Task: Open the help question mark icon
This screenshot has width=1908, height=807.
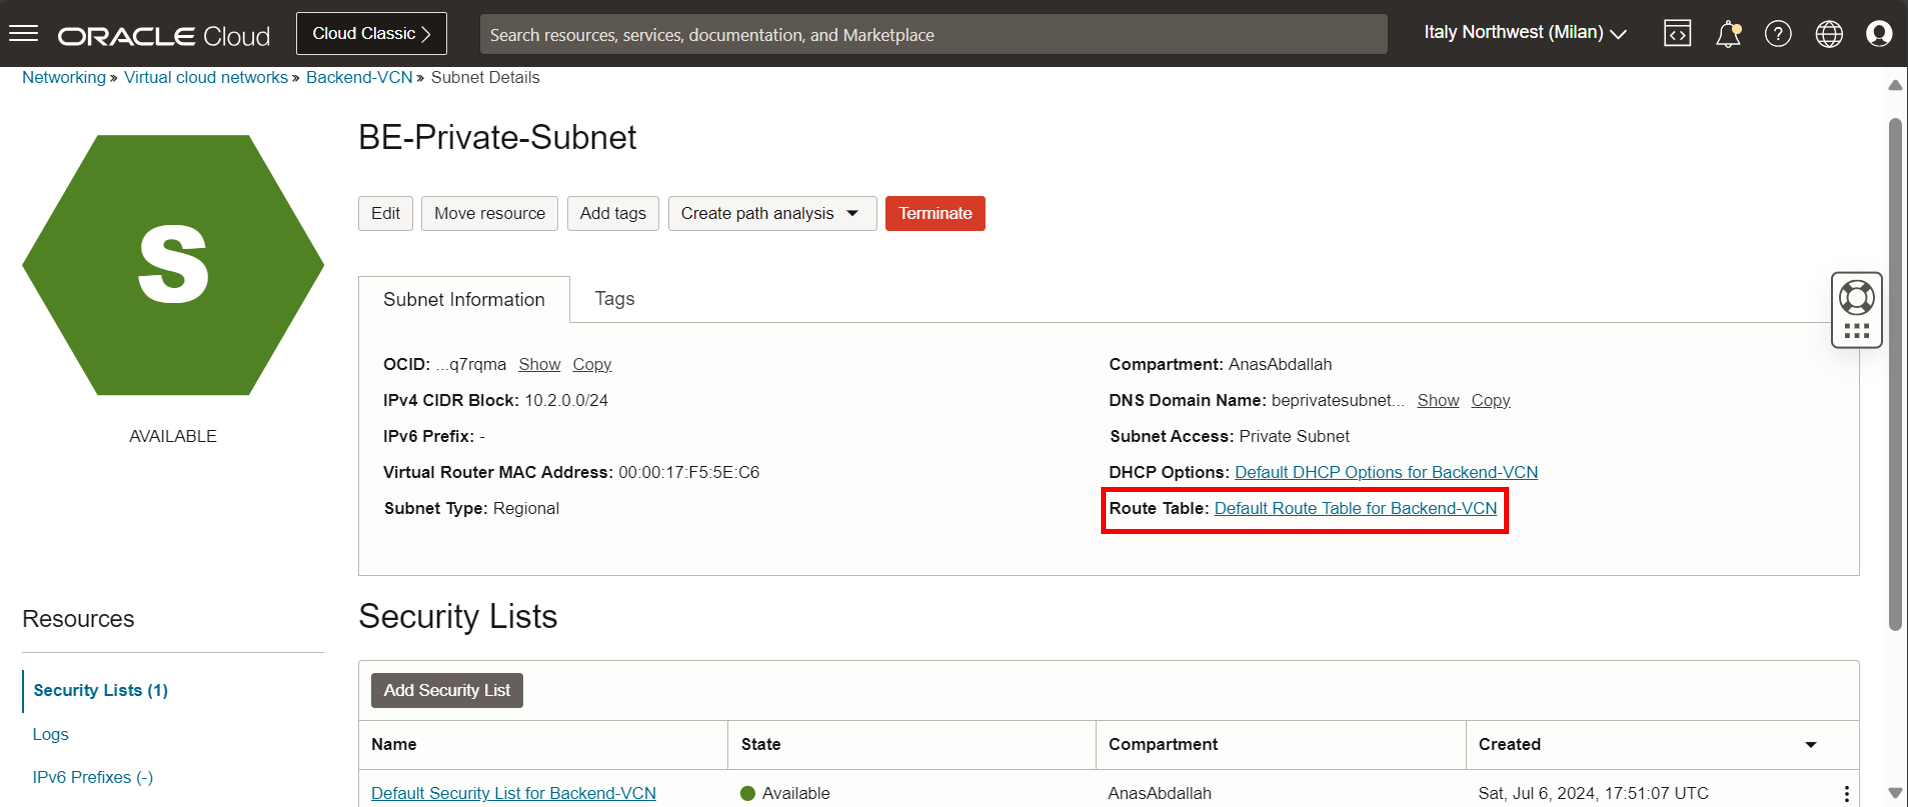Action: [x=1778, y=34]
